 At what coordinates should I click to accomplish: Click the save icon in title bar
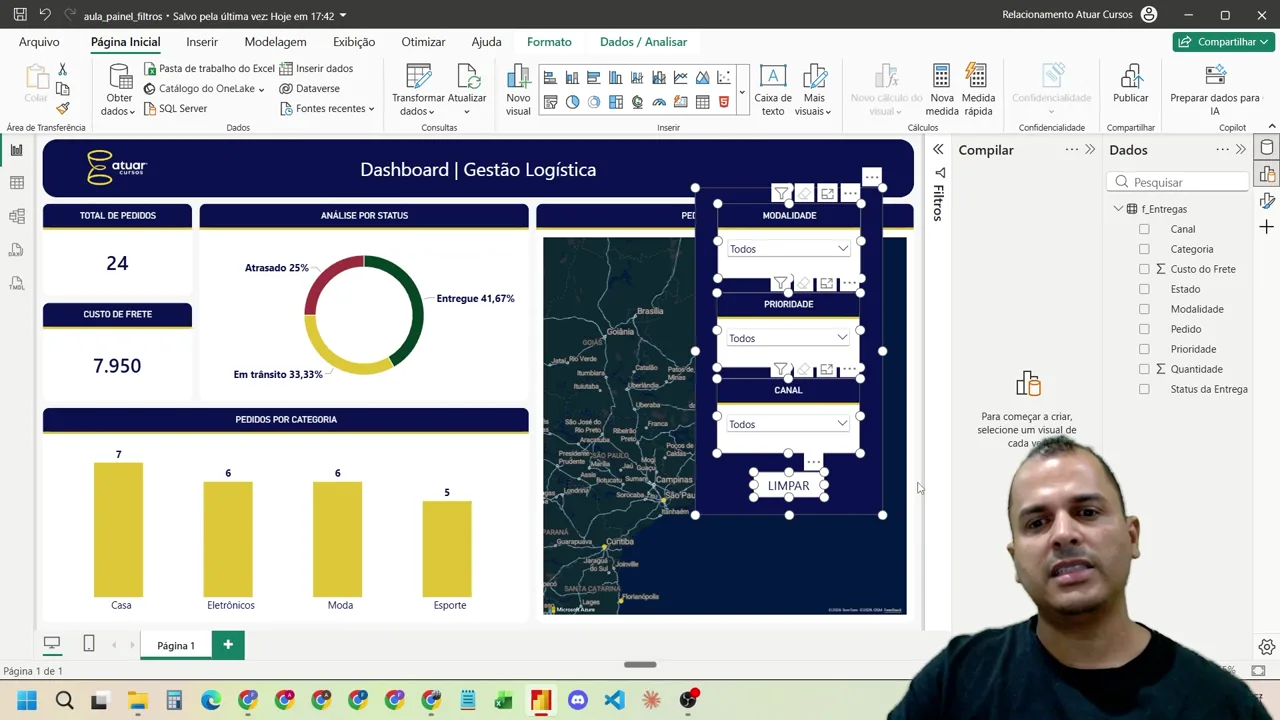click(20, 15)
